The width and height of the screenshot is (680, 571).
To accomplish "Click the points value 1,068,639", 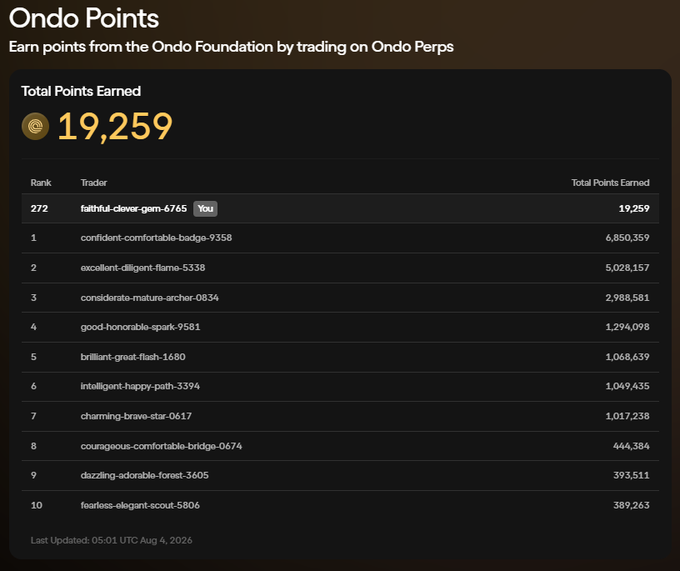I will [x=628, y=357].
